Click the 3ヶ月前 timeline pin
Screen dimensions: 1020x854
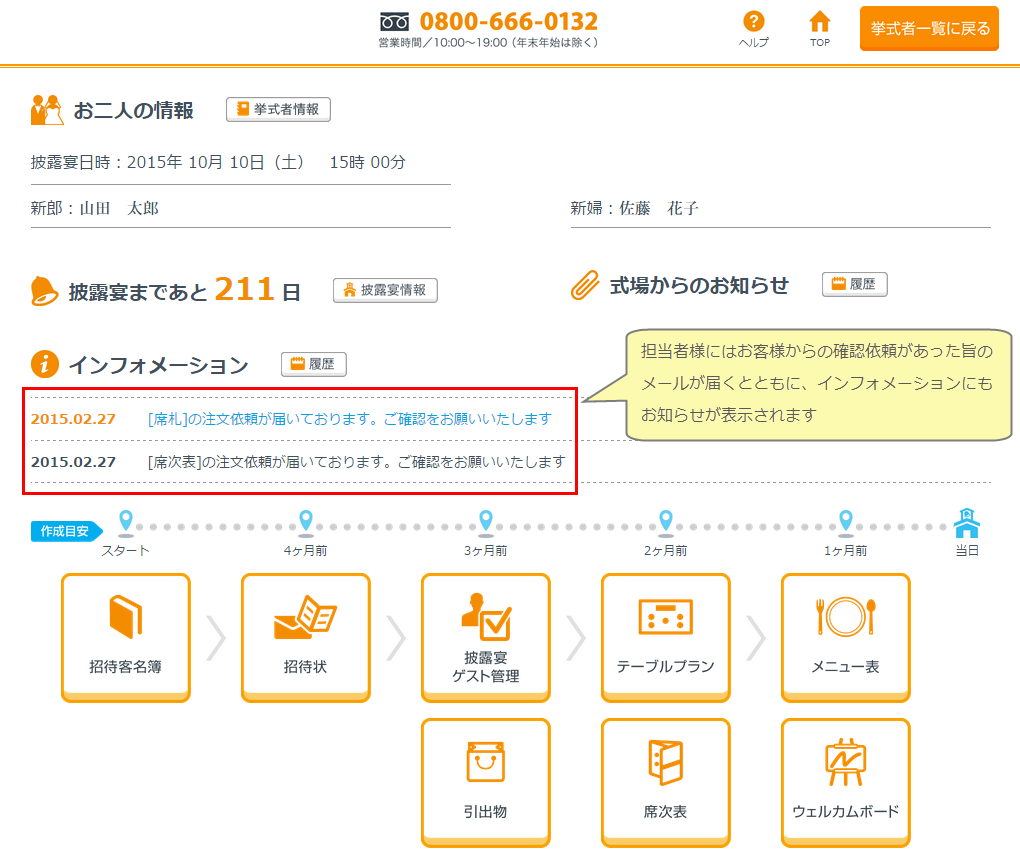pos(485,521)
